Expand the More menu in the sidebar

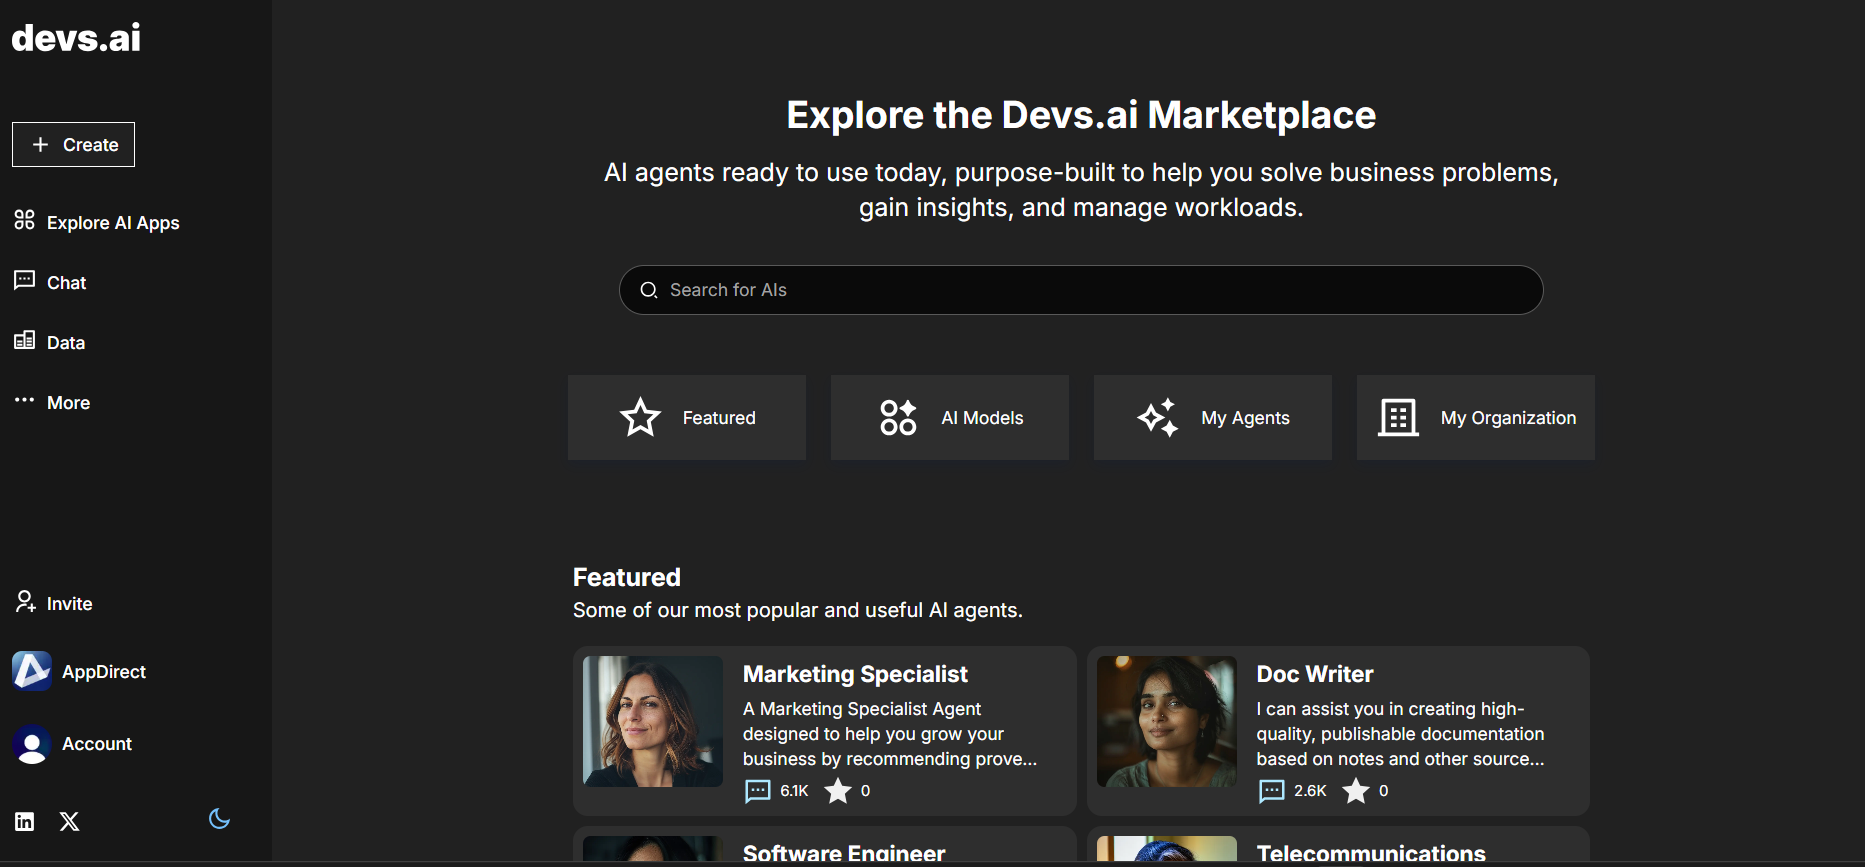click(x=52, y=402)
